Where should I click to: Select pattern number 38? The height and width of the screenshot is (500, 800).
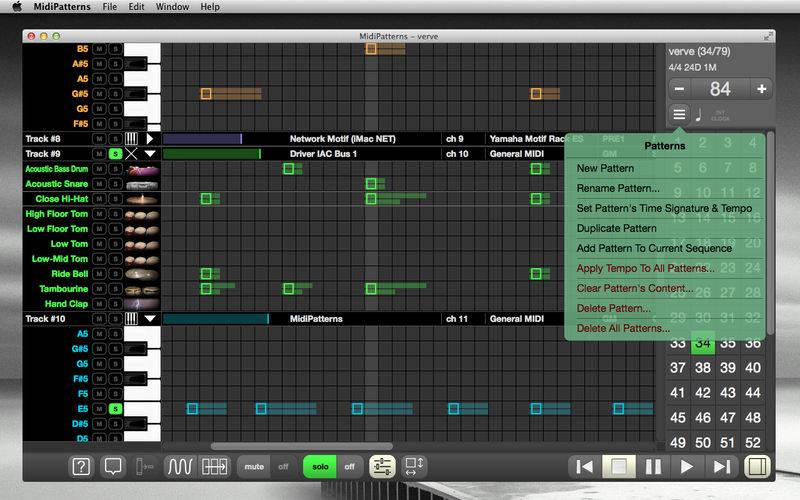[704, 368]
